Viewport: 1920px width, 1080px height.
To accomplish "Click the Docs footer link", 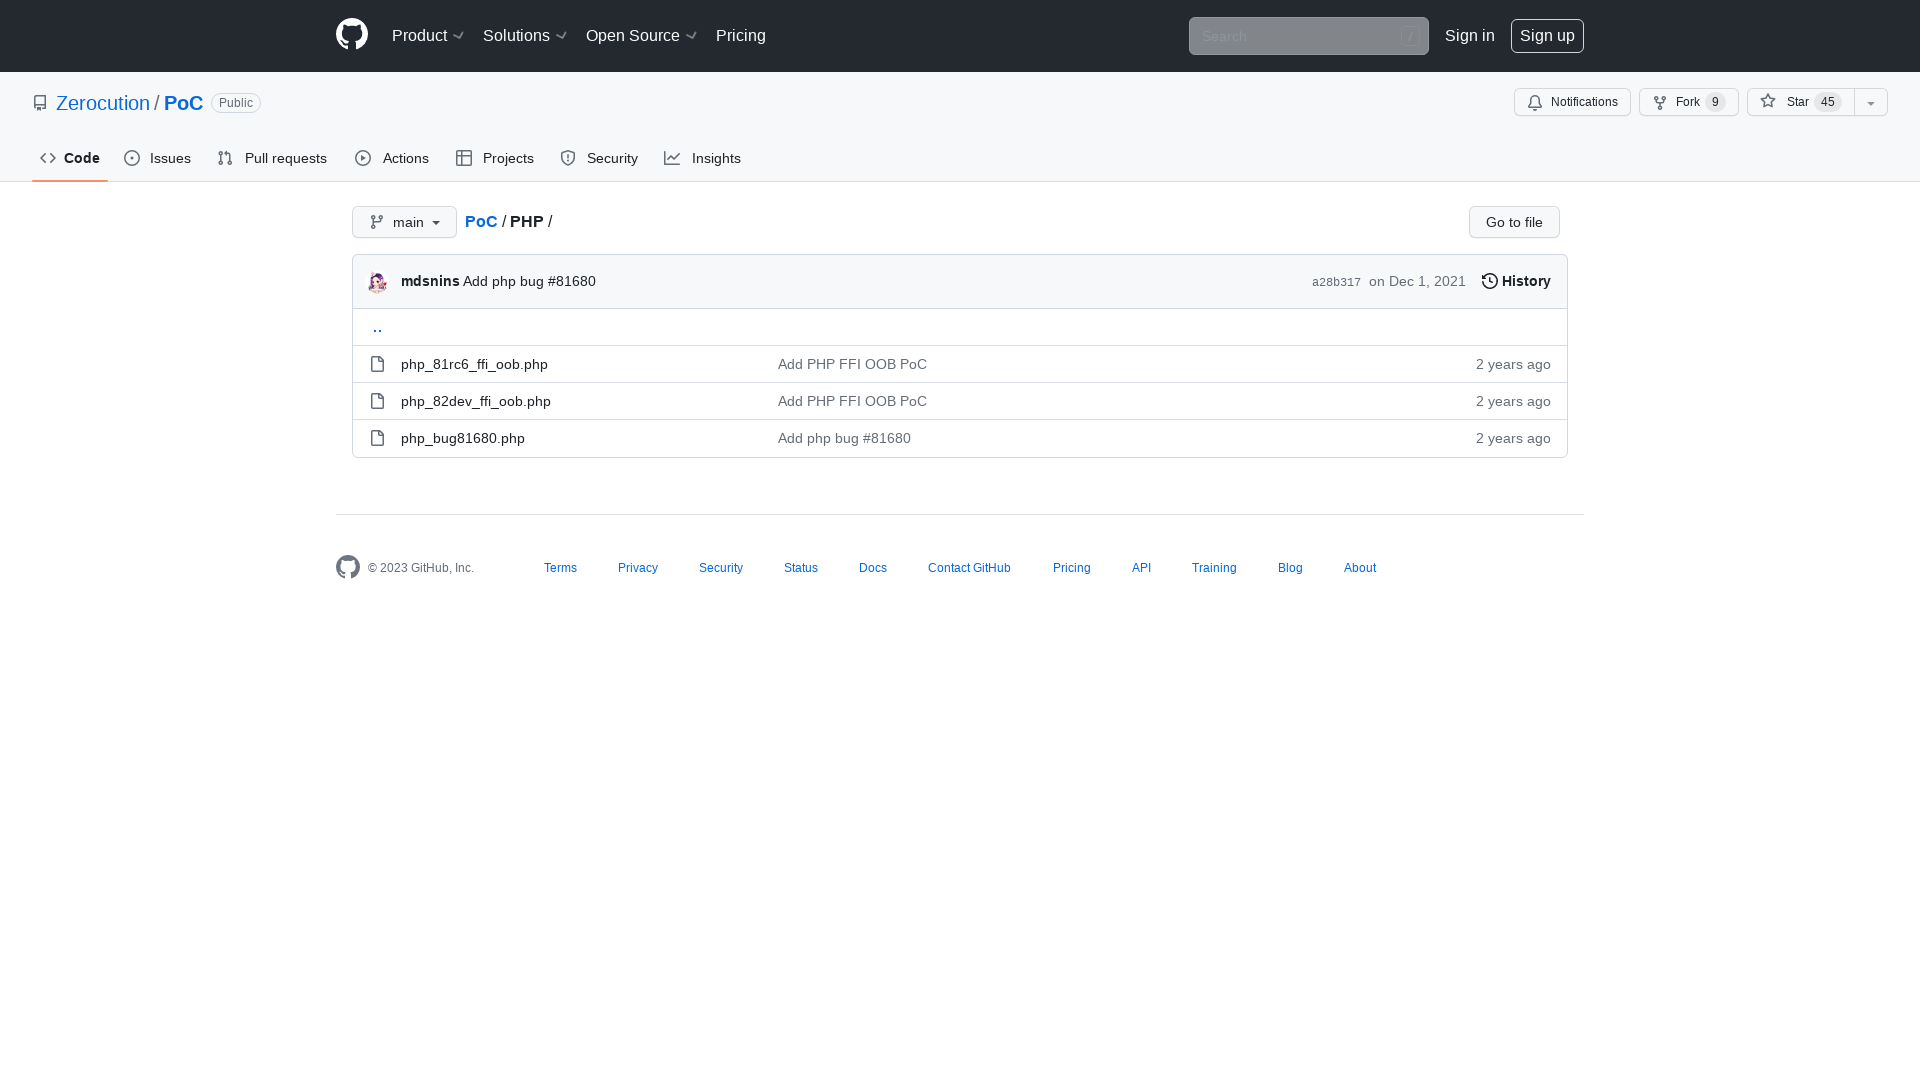I will (x=873, y=568).
